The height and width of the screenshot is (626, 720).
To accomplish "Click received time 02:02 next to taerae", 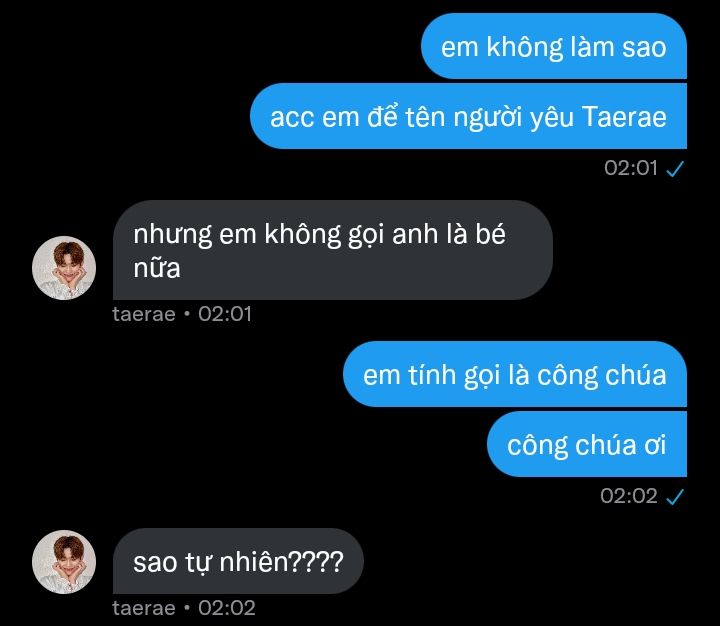I will [226, 608].
